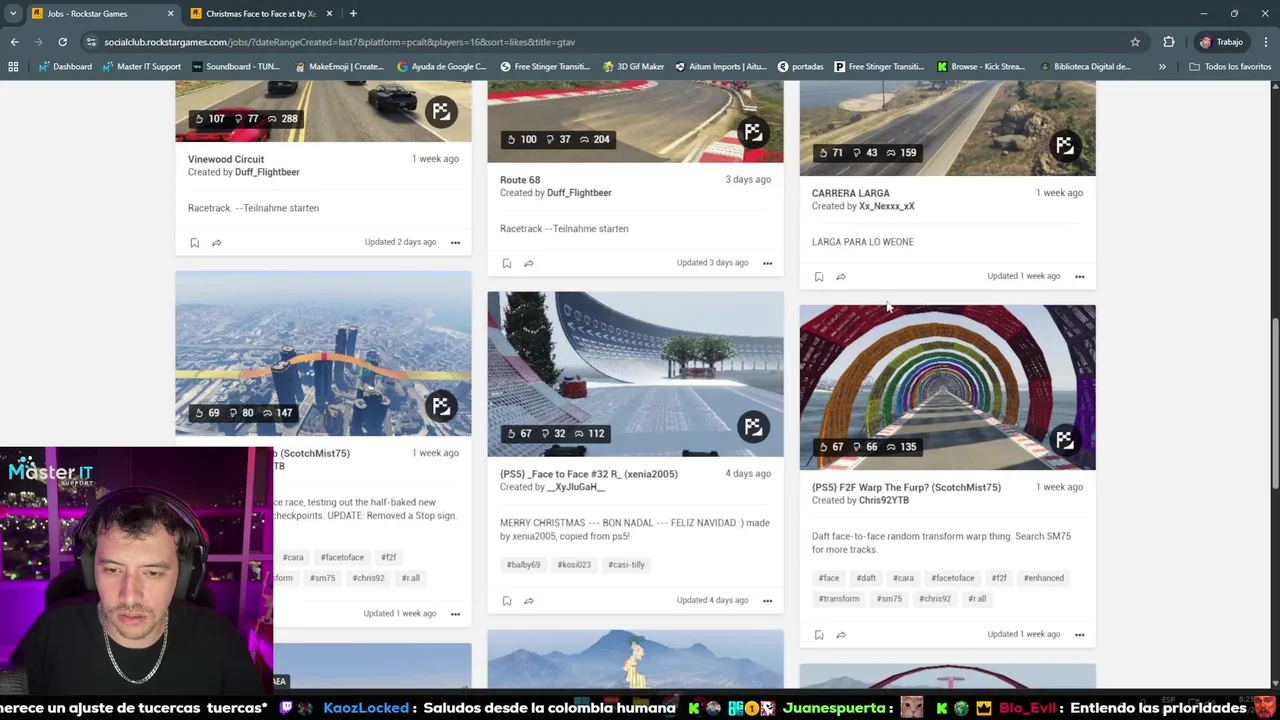This screenshot has height=720, width=1280.
Task: Open more options for F2F Warp The Furp
Action: pos(1079,635)
